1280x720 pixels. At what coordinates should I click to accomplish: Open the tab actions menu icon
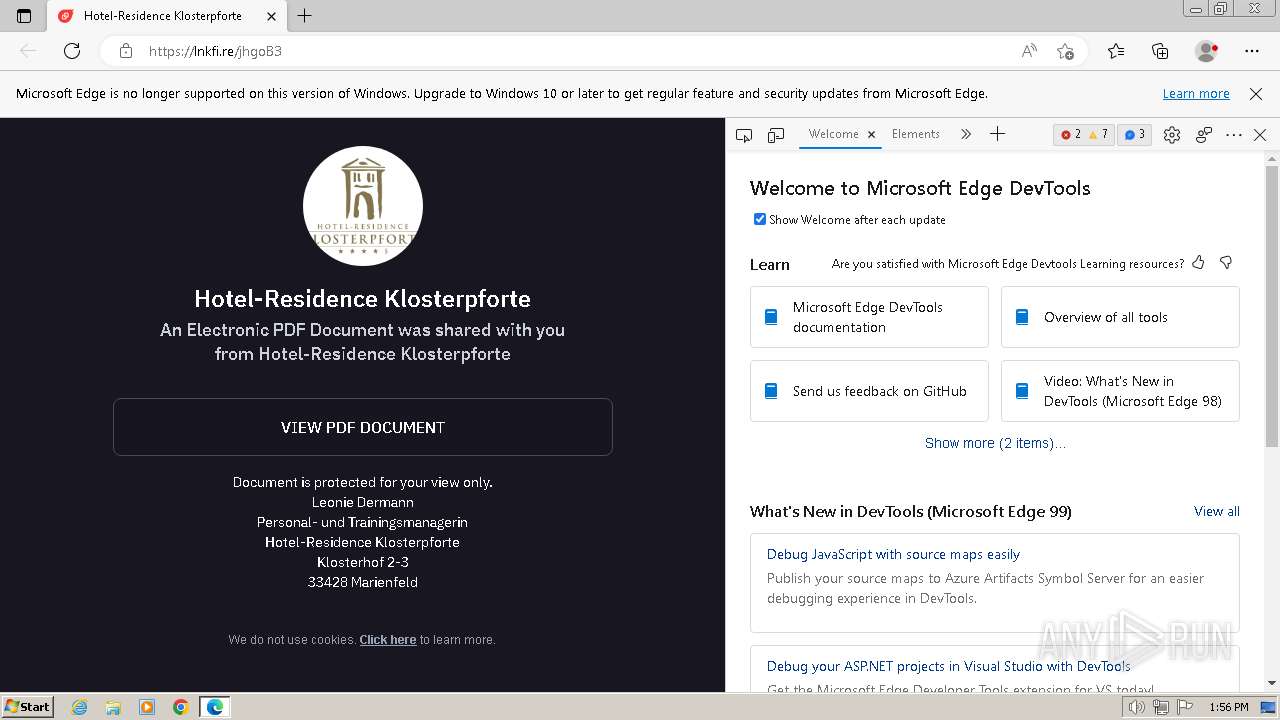pos(24,16)
